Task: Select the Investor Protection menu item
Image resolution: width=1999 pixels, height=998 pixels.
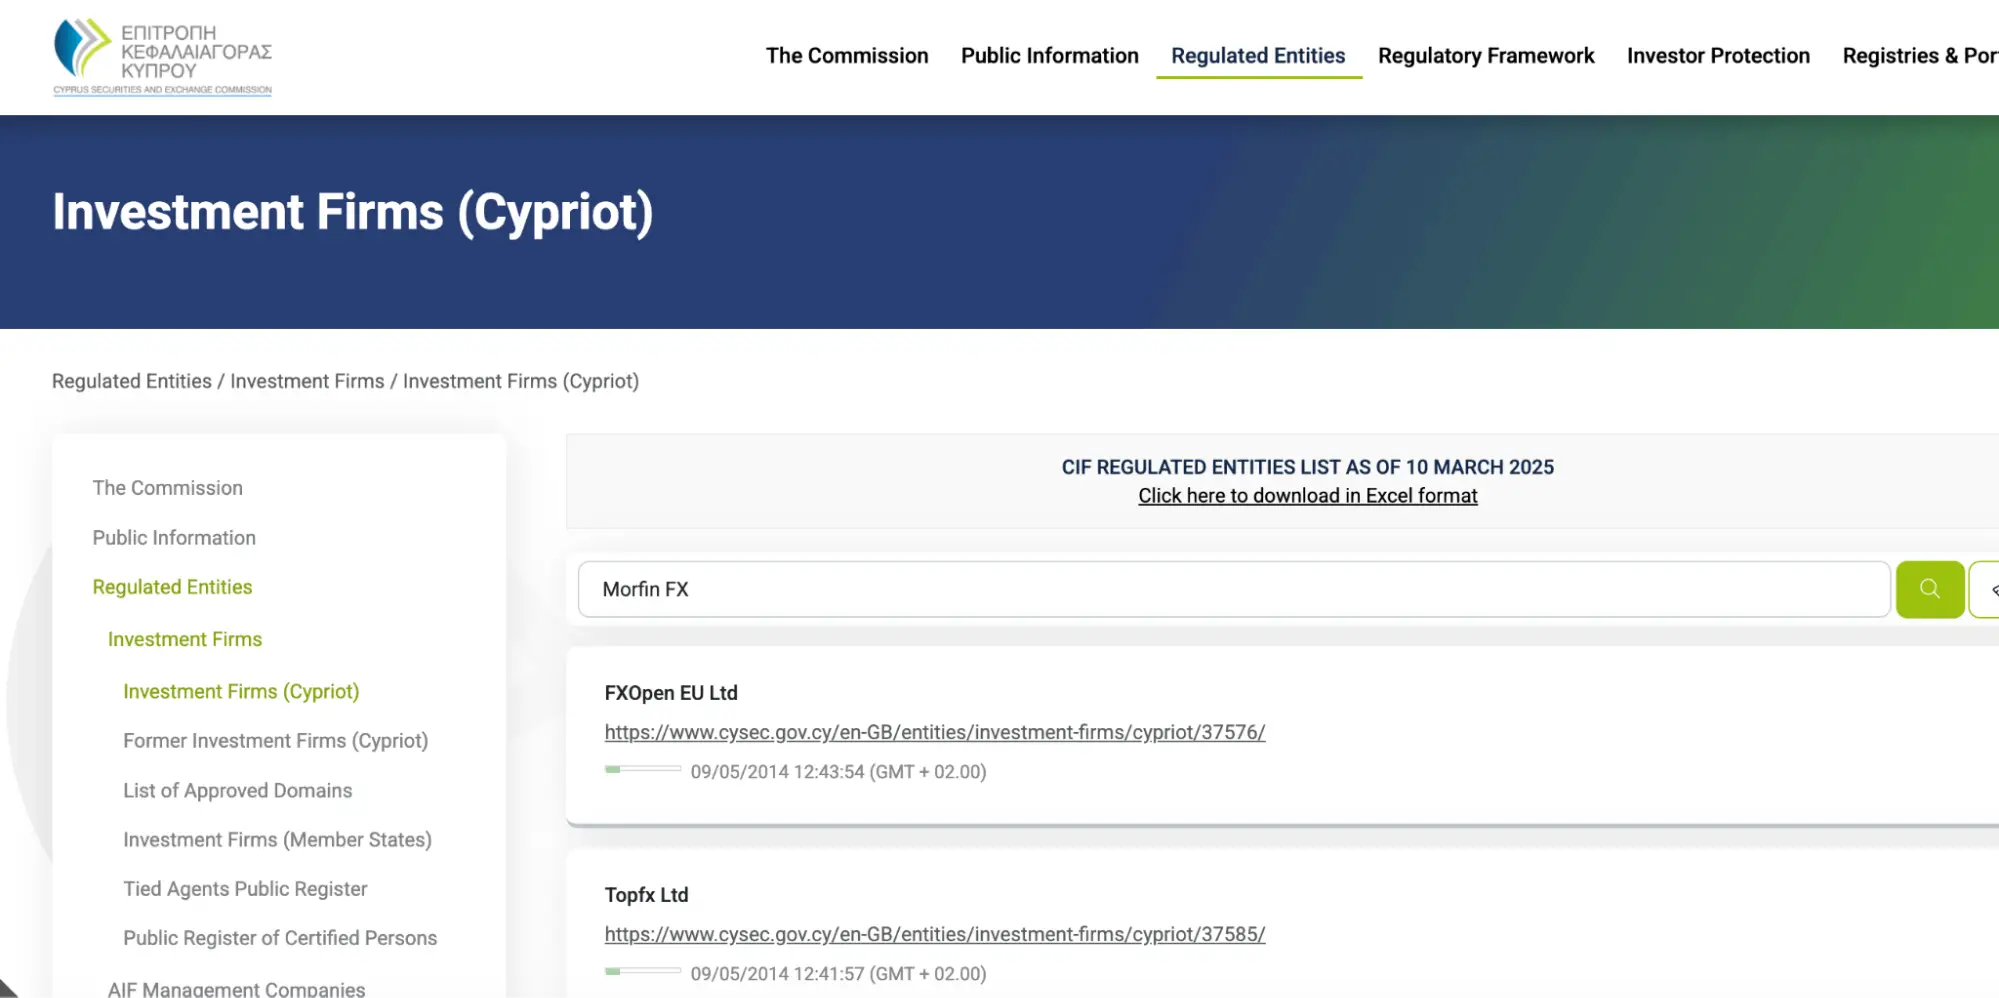Action: click(x=1717, y=56)
